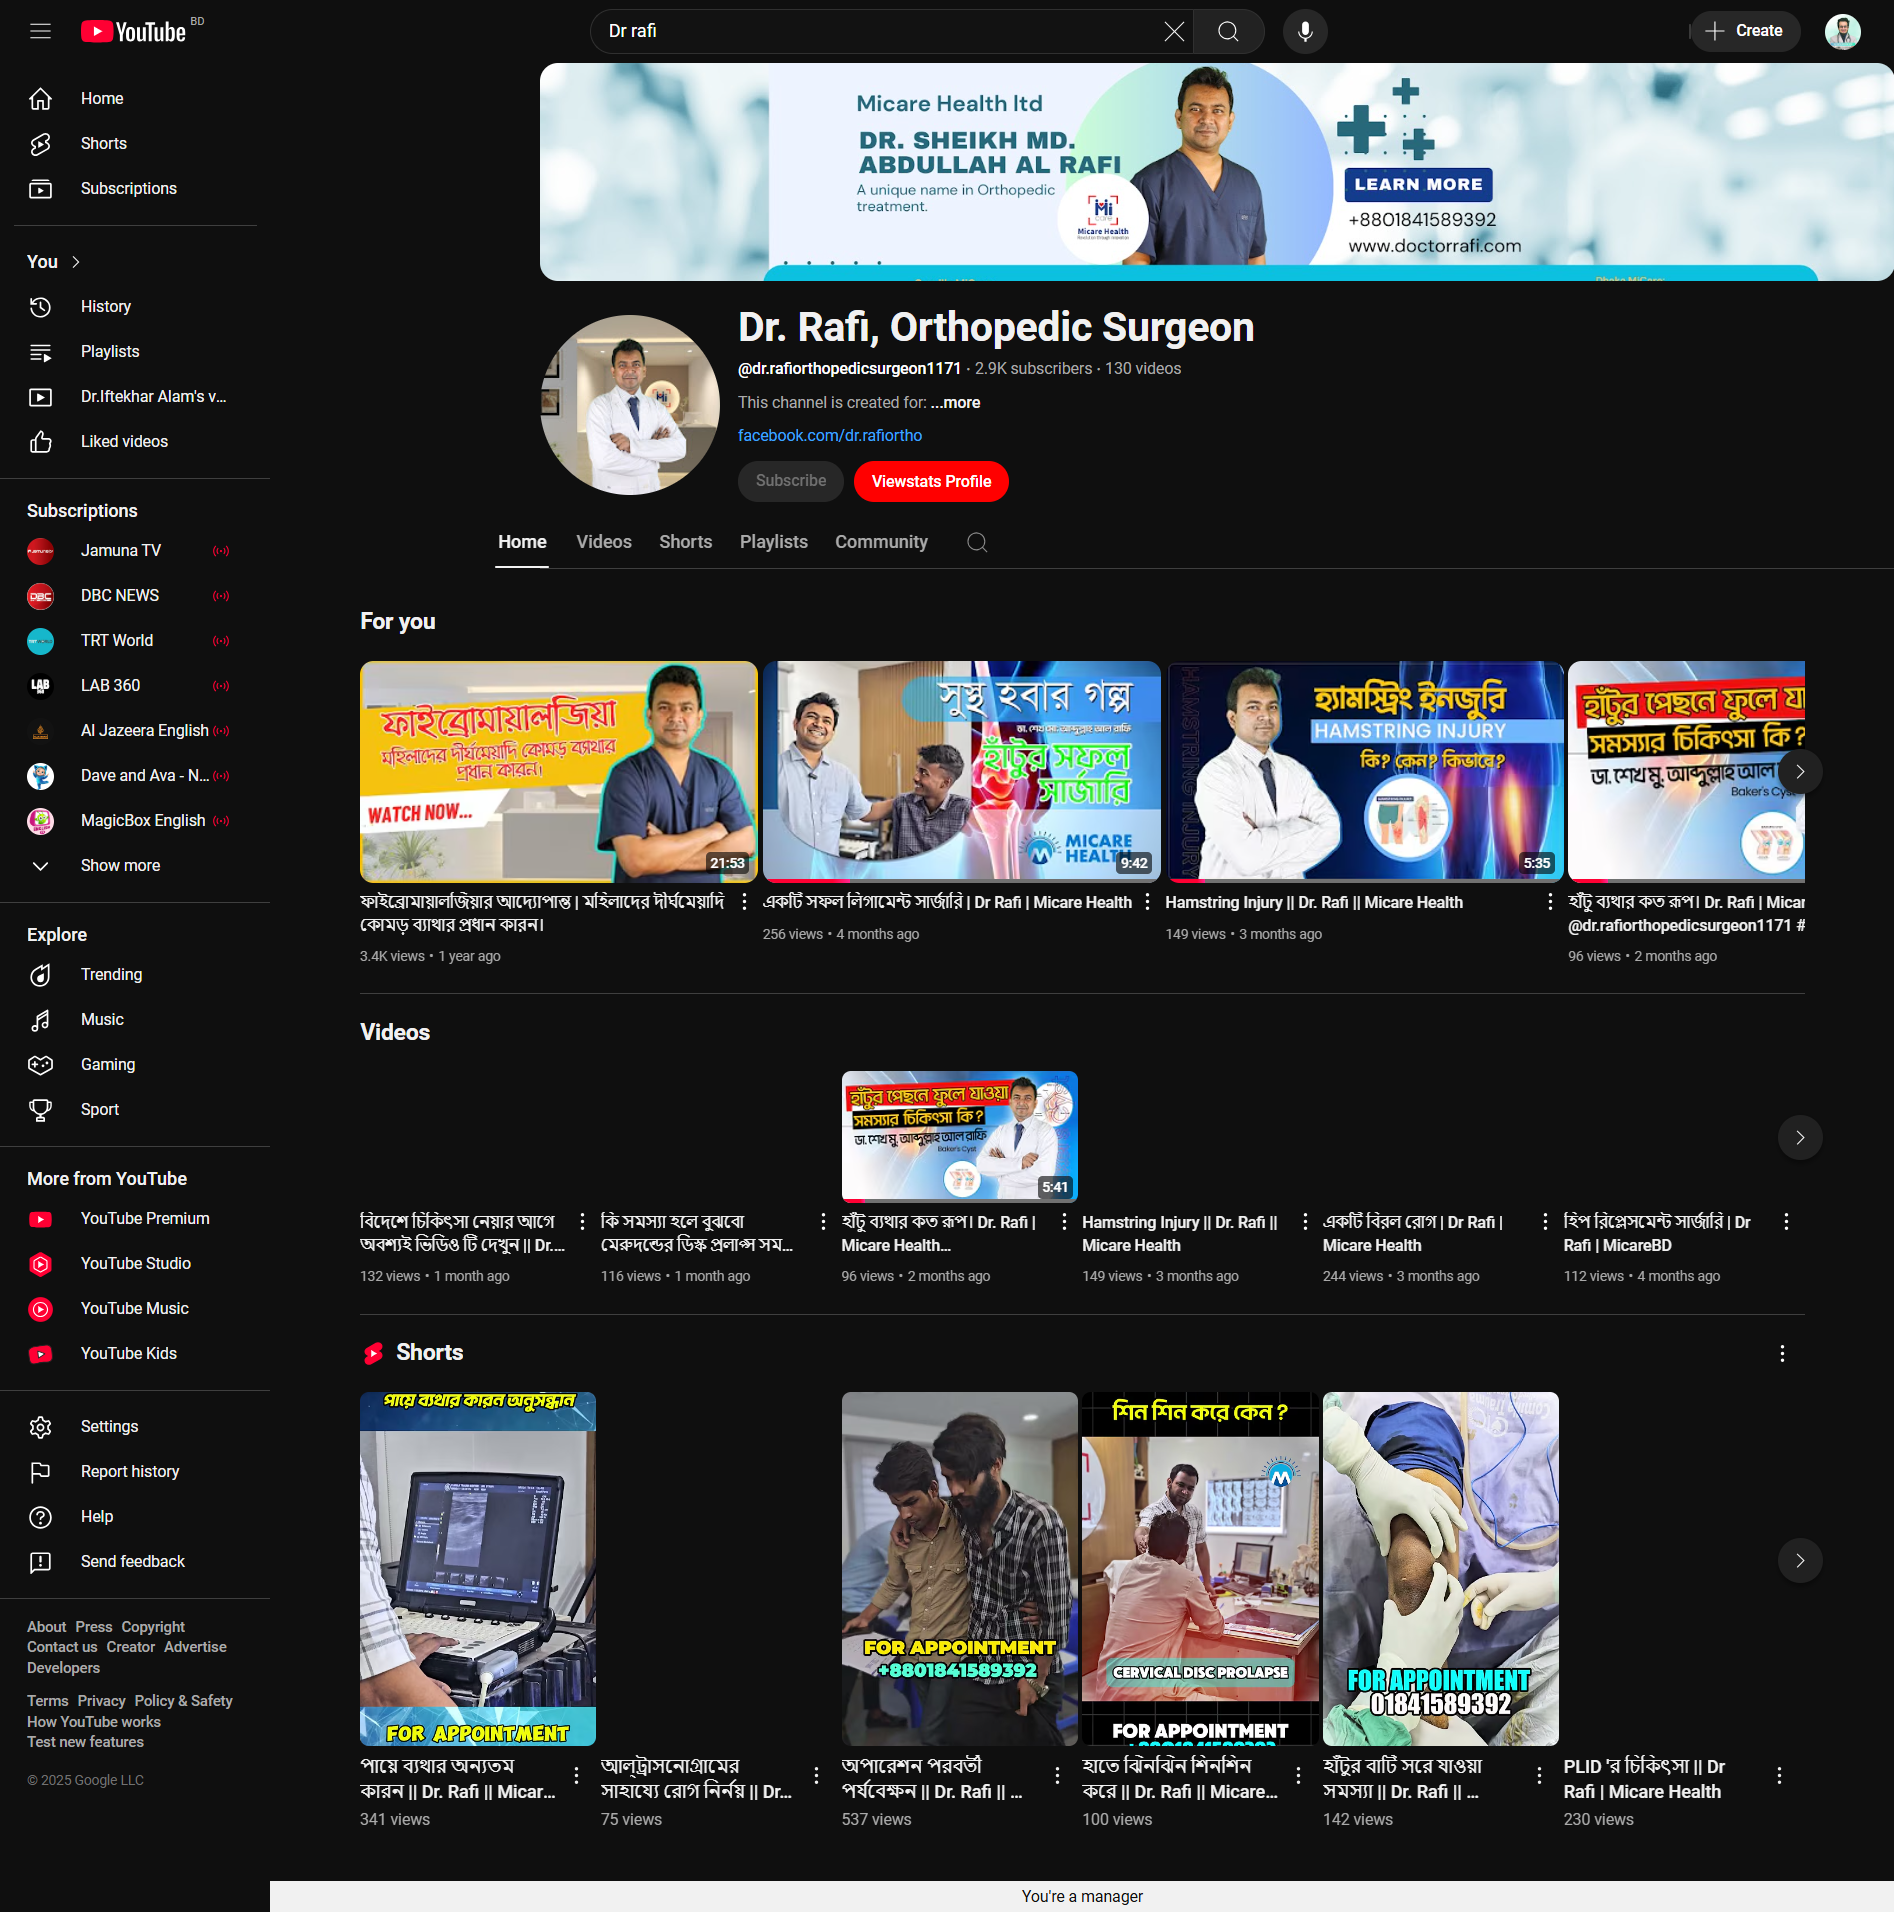The width and height of the screenshot is (1894, 1912).
Task: Run search with magnifier button
Action: [x=1229, y=31]
